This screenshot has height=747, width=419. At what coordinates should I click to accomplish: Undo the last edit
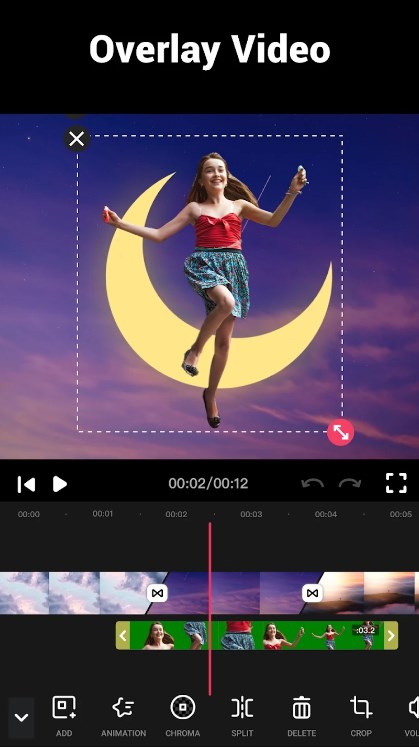coord(312,484)
